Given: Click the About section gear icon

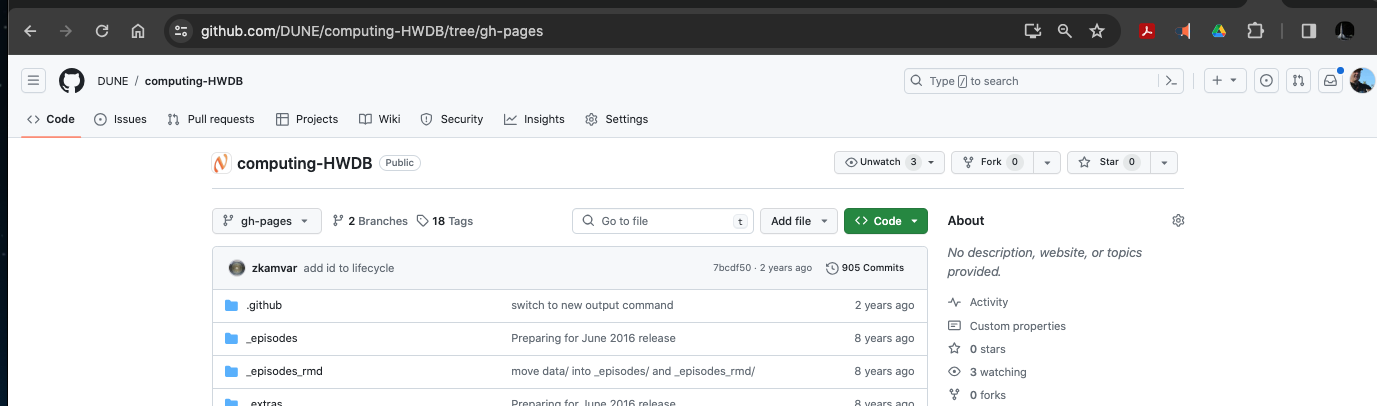Looking at the screenshot, I should click(1178, 221).
